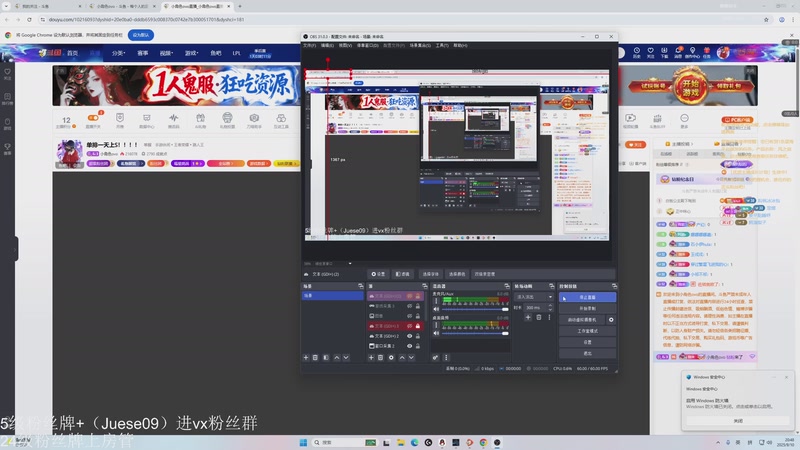Open 消息 messages icon in Douyu header

click(678, 52)
